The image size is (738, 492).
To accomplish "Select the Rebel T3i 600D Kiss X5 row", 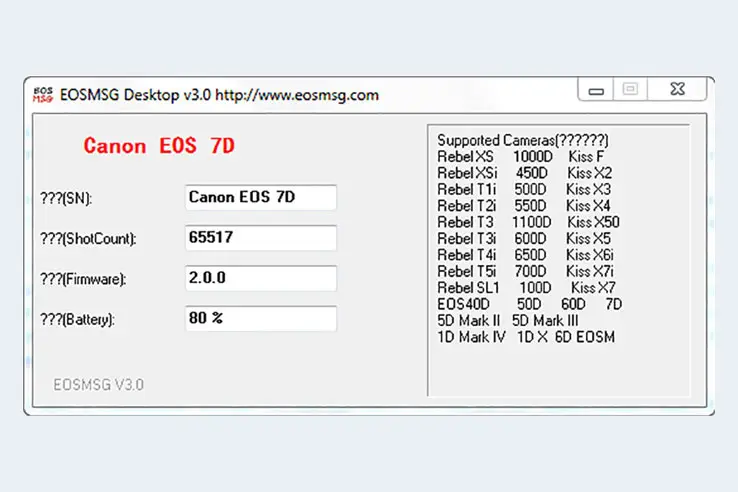I will pos(524,238).
